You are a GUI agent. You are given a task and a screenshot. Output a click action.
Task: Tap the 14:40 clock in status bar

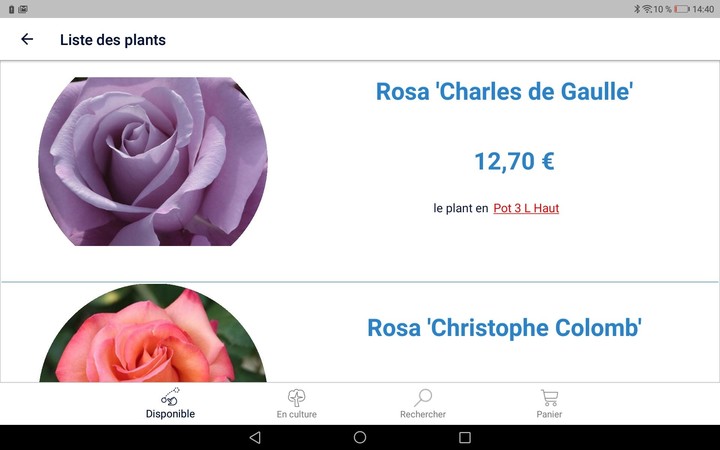(703, 9)
